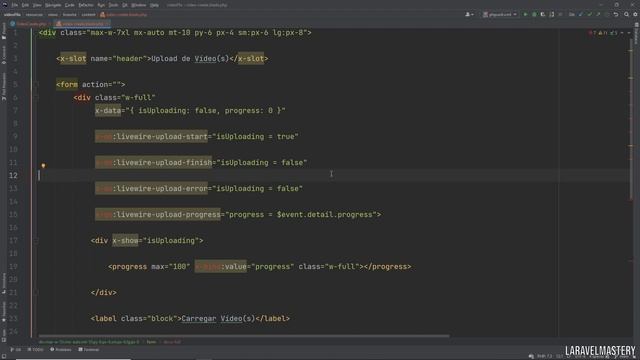640x360 pixels.
Task: Open the Pull Requests tool window
Action: [x=4, y=86]
